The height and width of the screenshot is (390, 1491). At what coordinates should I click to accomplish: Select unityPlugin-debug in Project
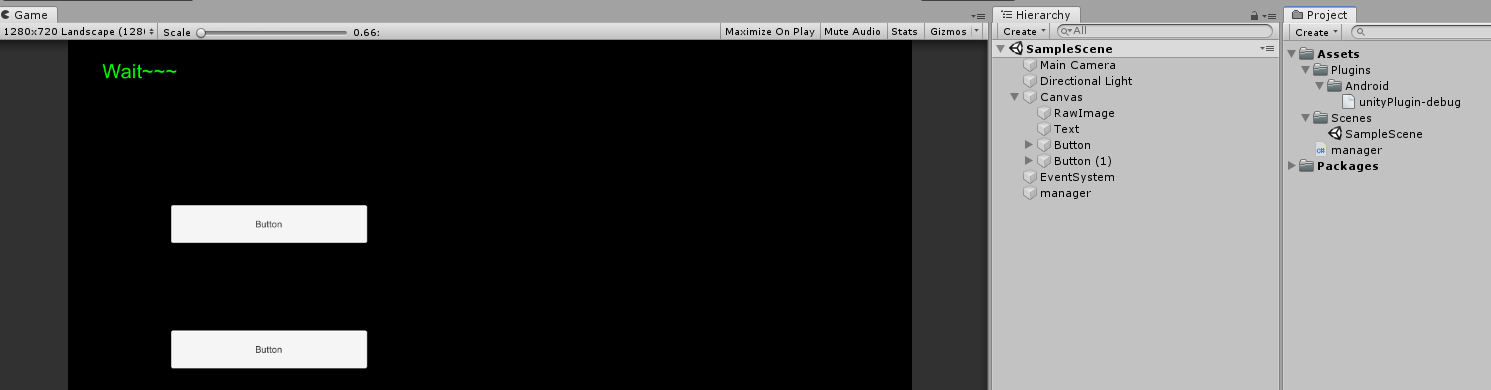pos(1410,102)
